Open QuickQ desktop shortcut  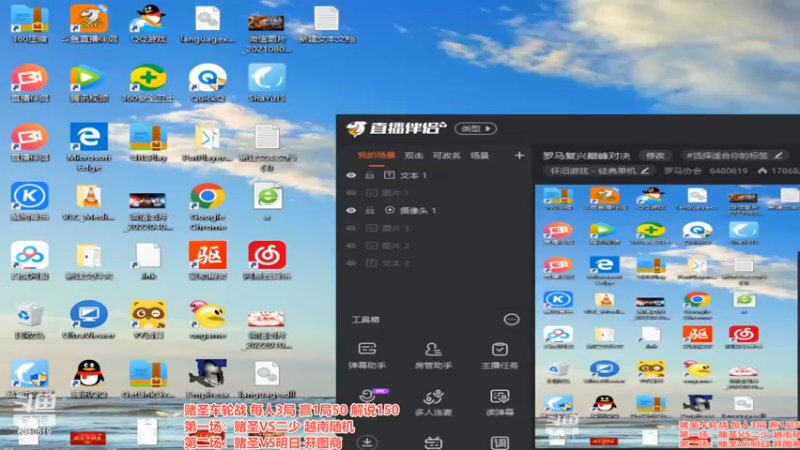click(x=208, y=83)
